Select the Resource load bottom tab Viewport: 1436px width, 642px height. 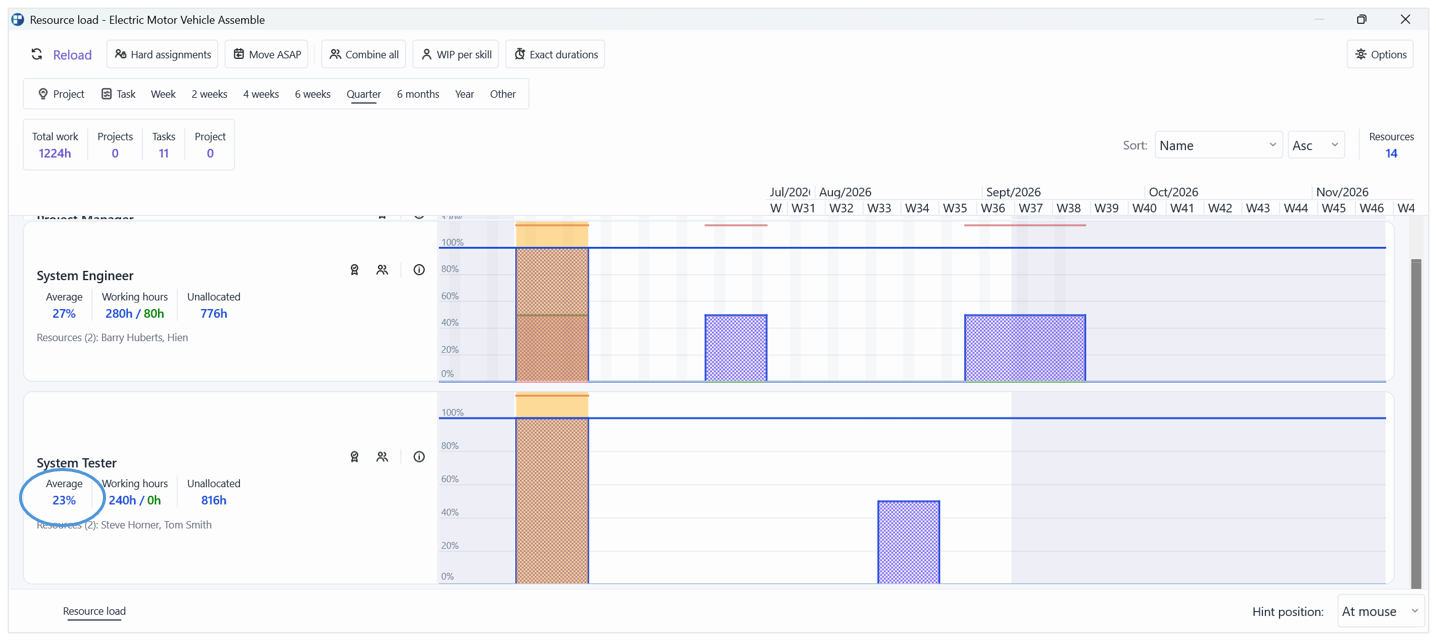click(94, 611)
